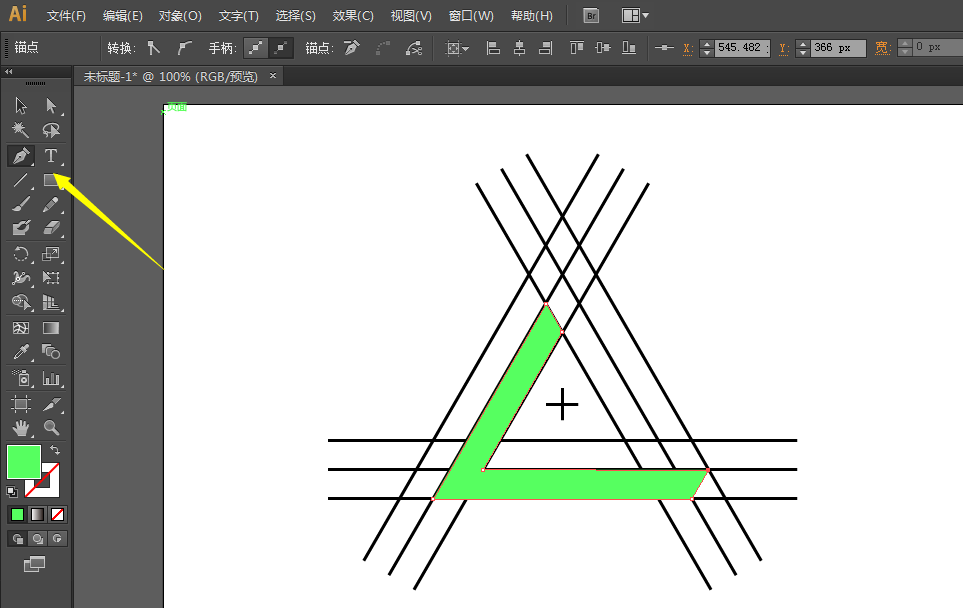Select the Symbol Sprayer tool

21,378
